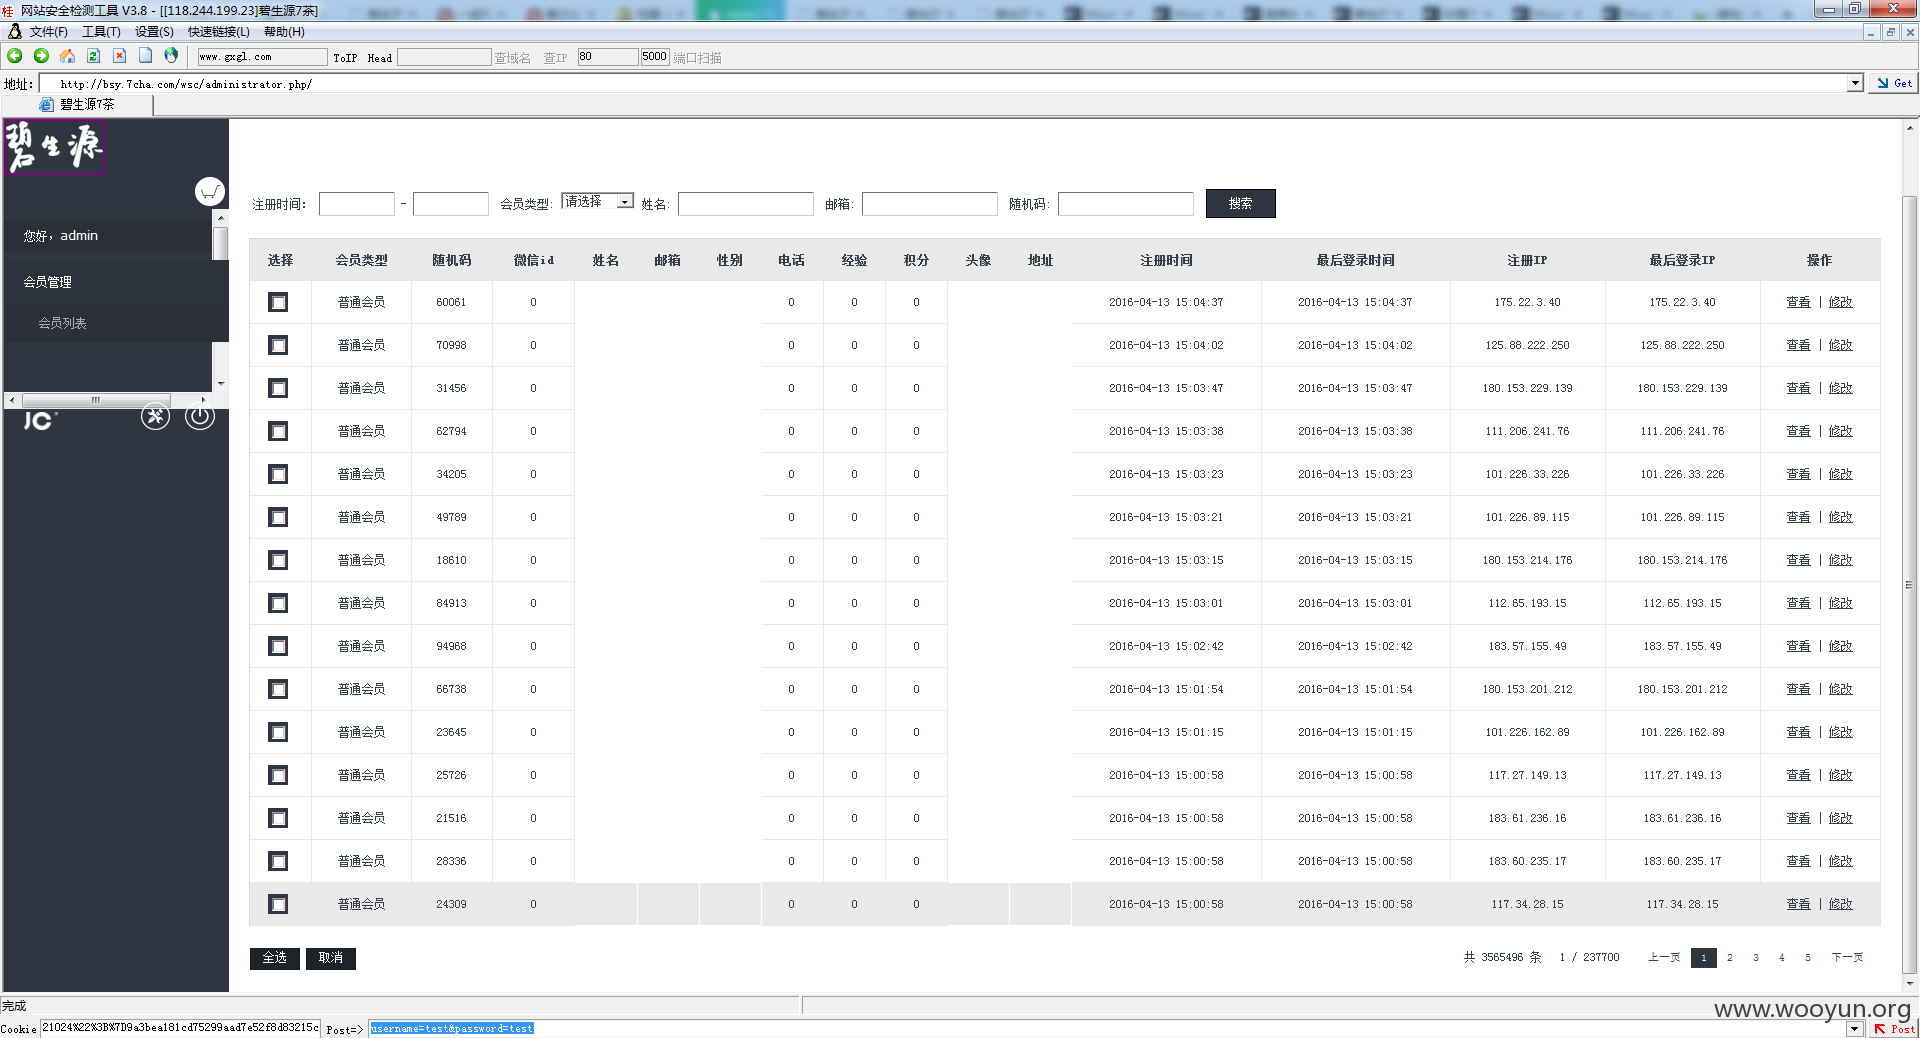
Task: Tick checkbox for member 60061
Action: 278,302
